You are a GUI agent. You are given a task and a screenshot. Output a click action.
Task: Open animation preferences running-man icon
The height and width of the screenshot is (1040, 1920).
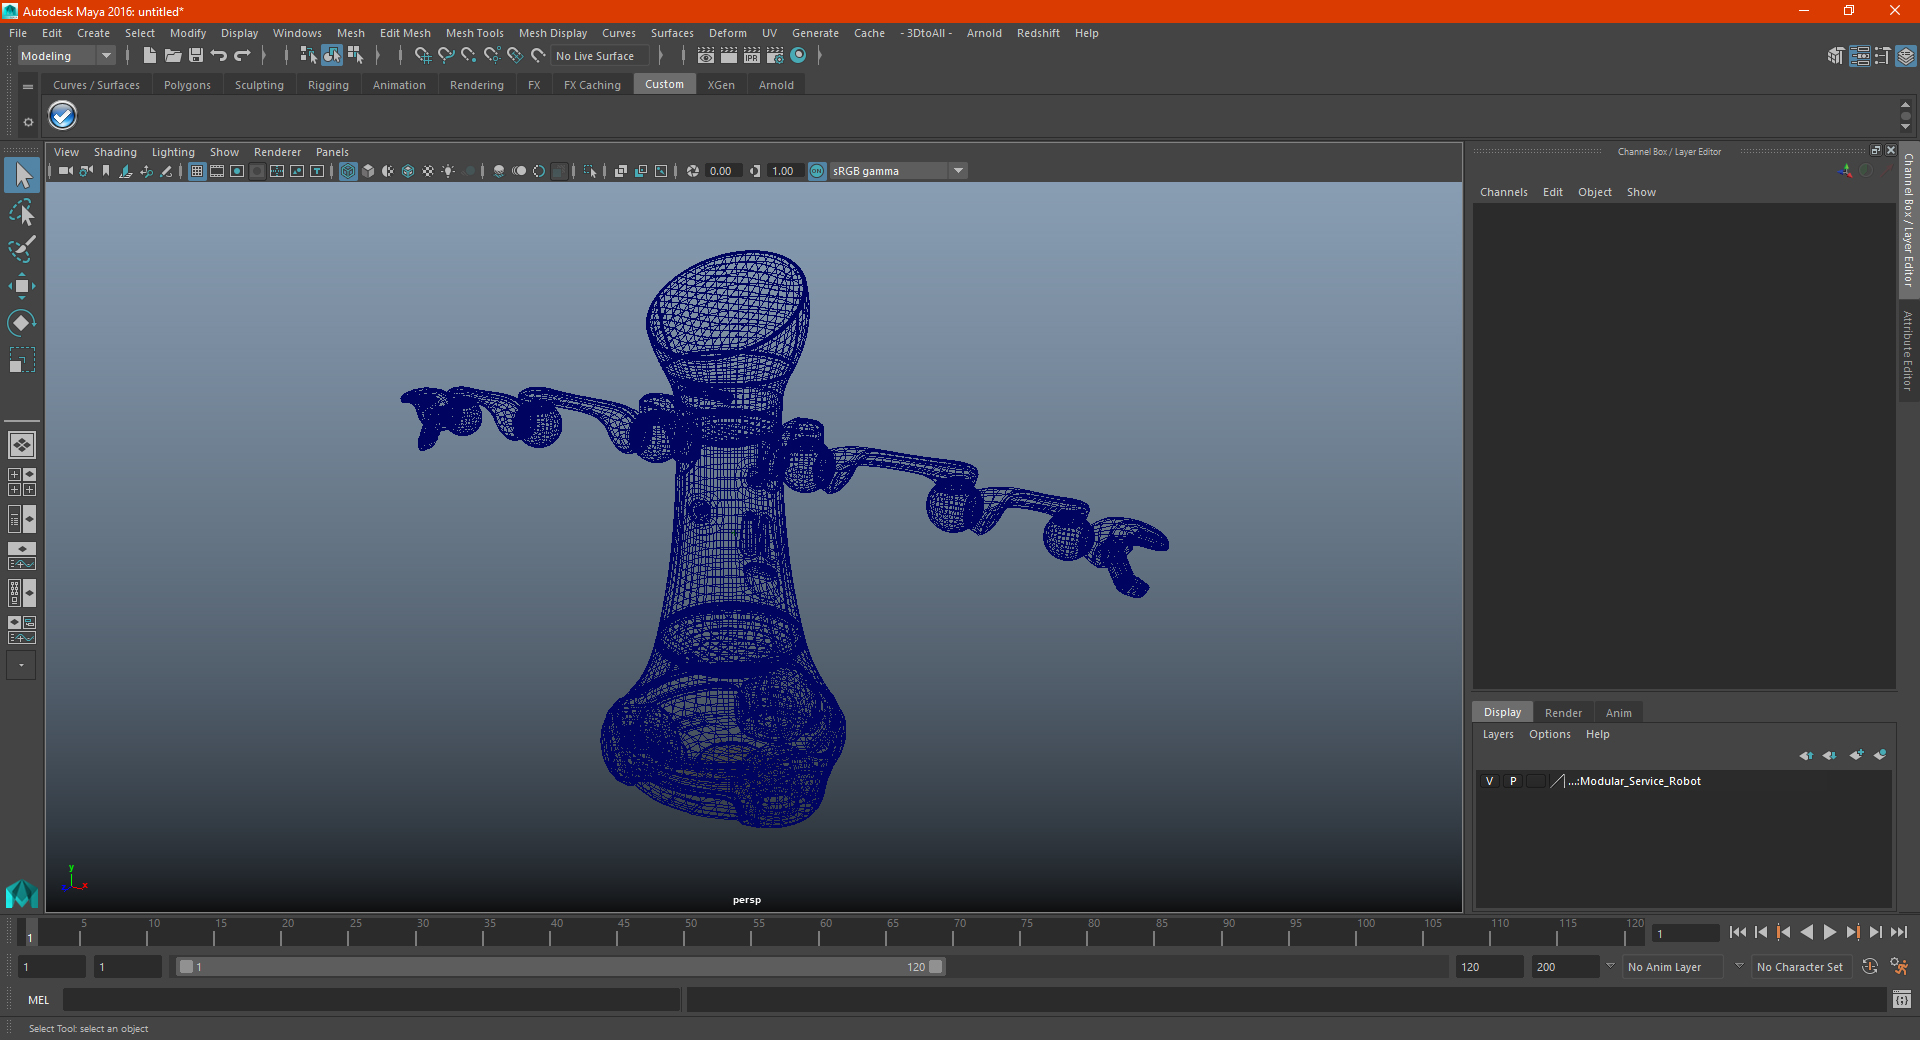pos(1899,967)
